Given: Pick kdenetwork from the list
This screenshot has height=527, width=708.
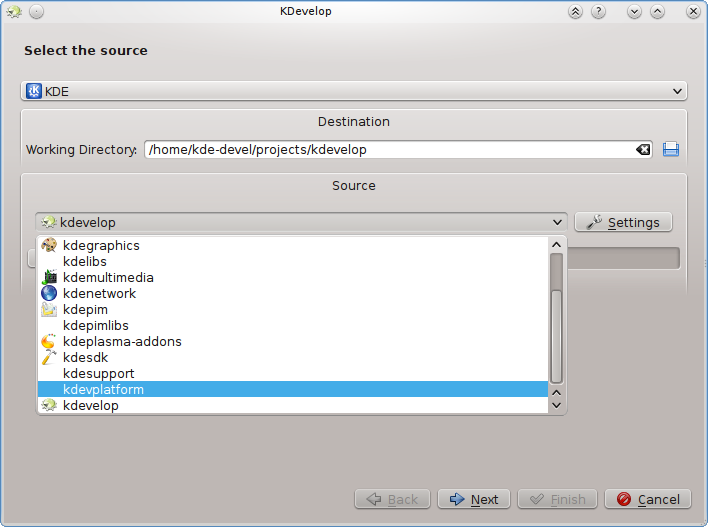Looking at the screenshot, I should 293,294.
